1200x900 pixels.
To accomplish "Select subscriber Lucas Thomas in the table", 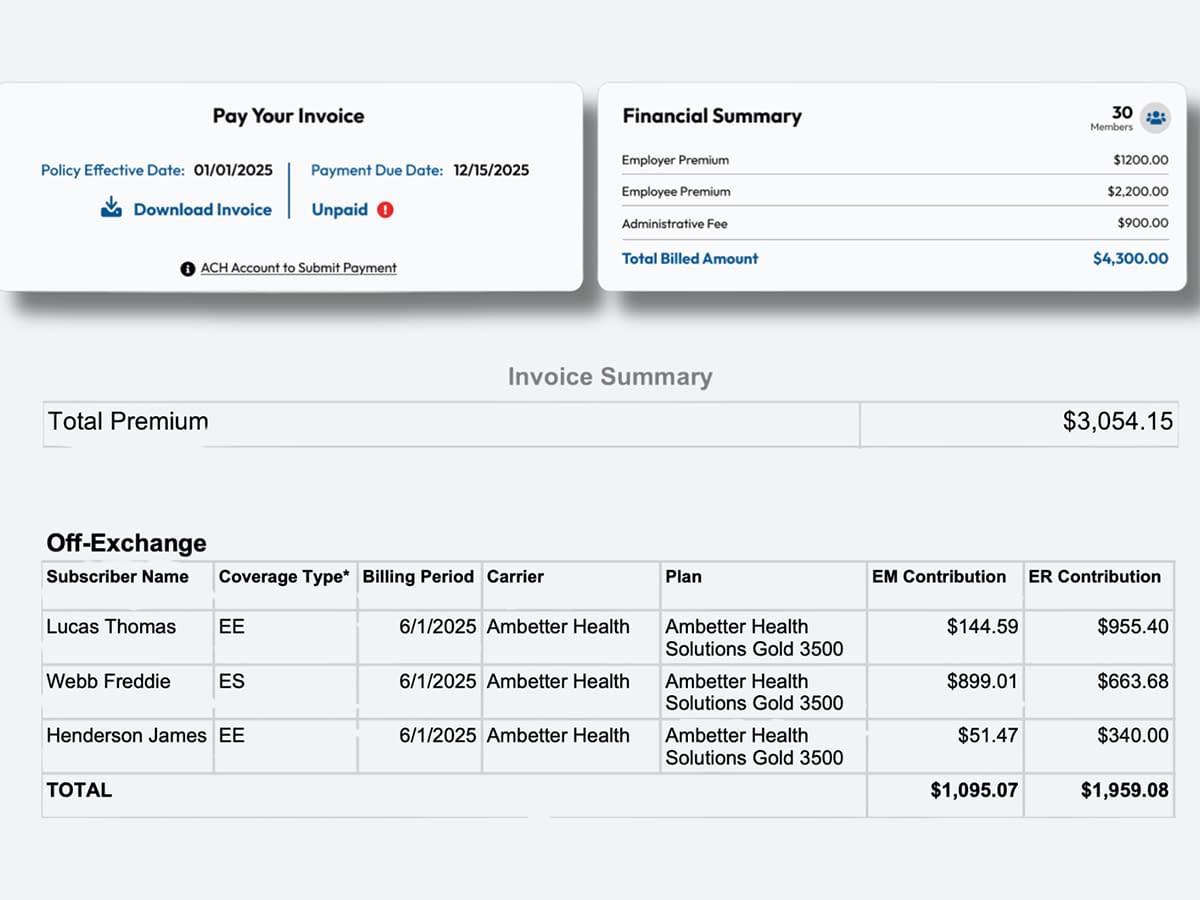I will pyautogui.click(x=111, y=627).
